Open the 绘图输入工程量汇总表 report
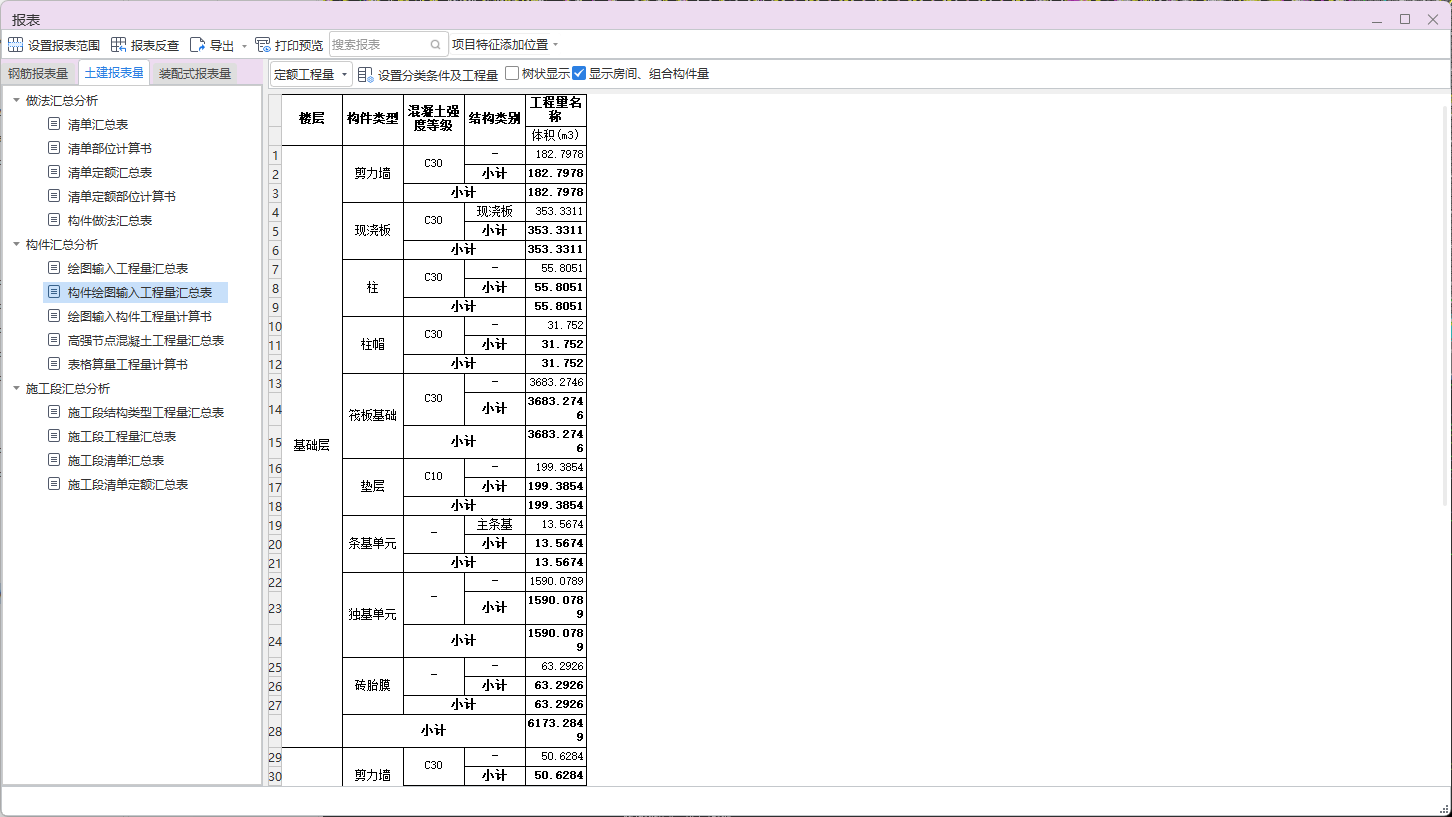 [x=128, y=268]
